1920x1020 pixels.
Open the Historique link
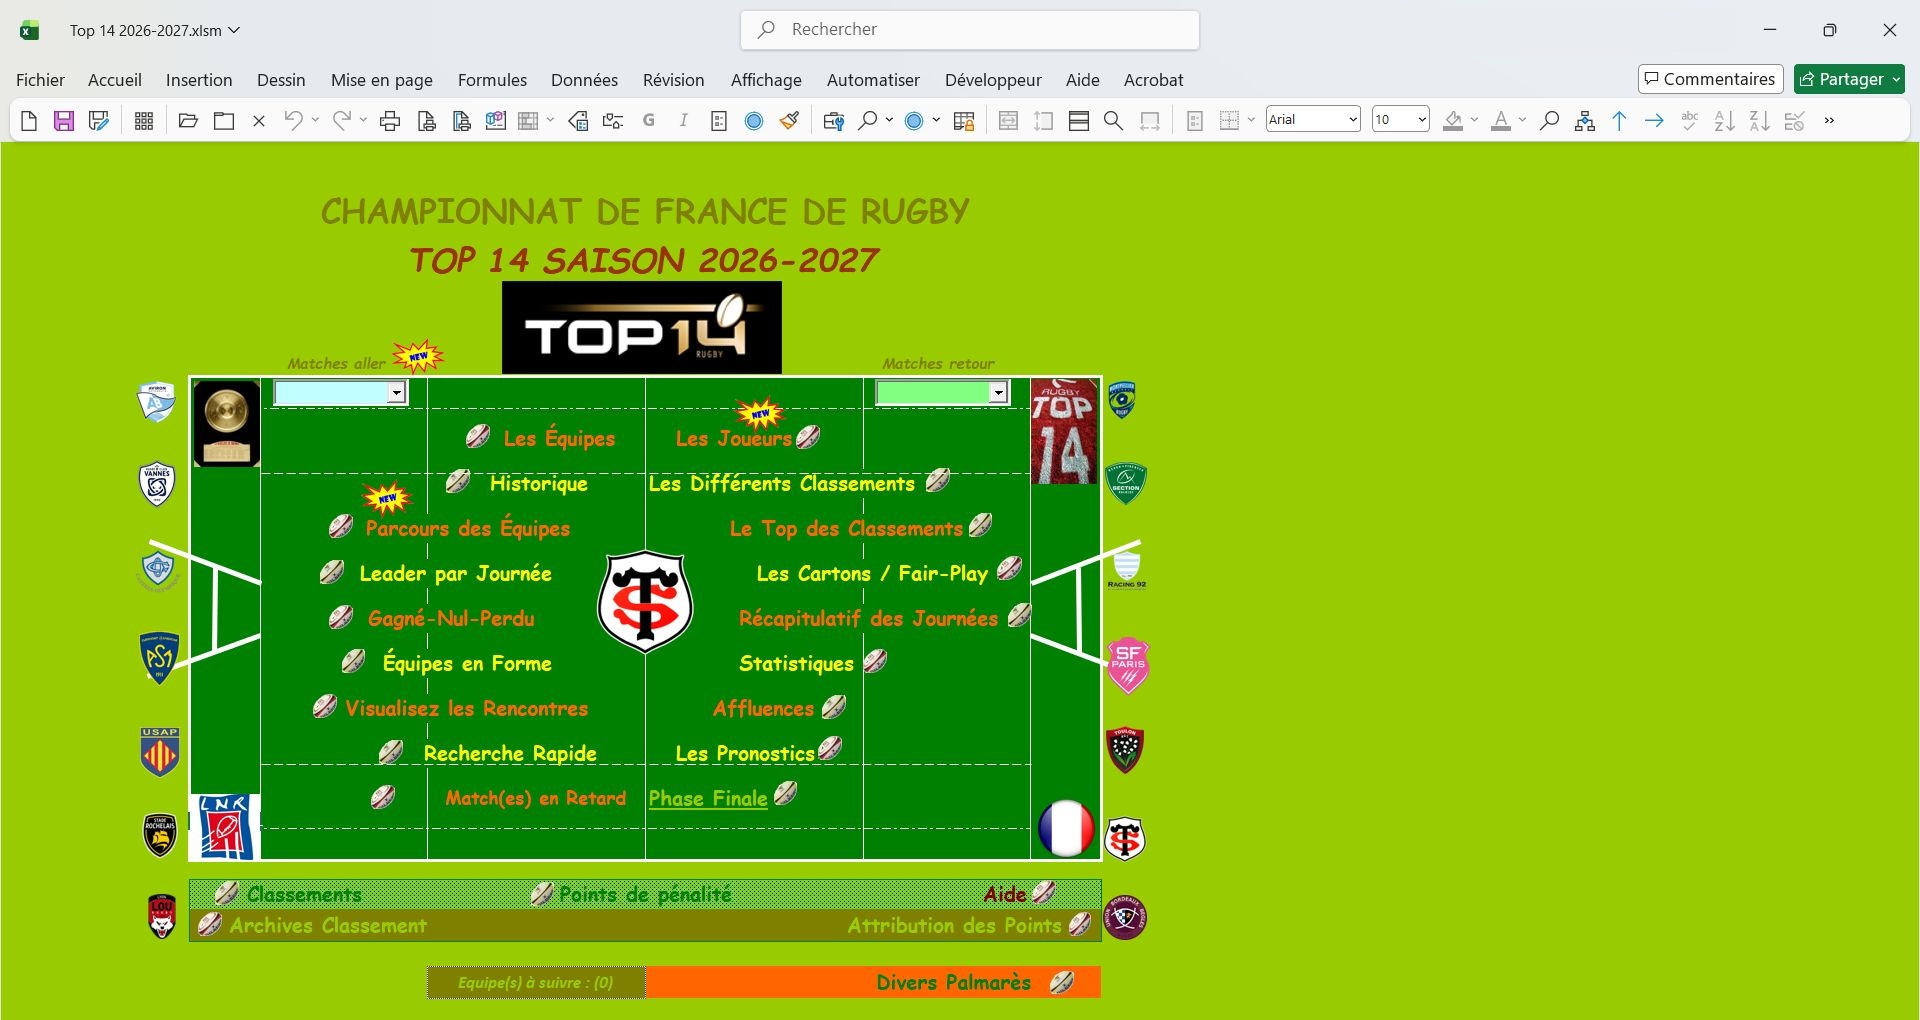click(538, 484)
